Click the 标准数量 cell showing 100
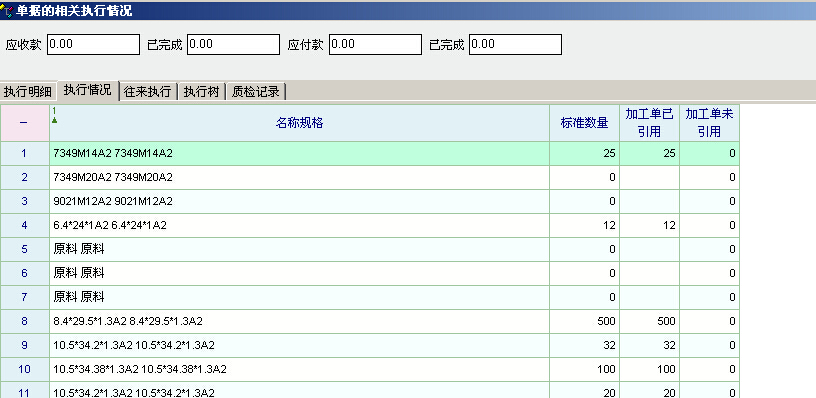Image resolution: width=816 pixels, height=398 pixels. tap(584, 369)
